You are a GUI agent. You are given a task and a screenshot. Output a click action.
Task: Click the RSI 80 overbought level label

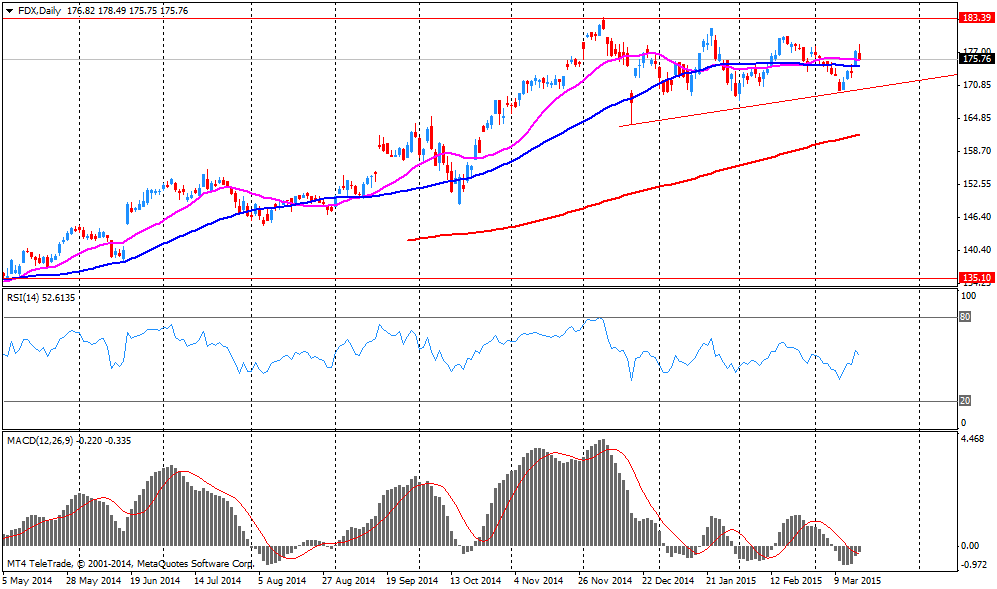(x=965, y=317)
